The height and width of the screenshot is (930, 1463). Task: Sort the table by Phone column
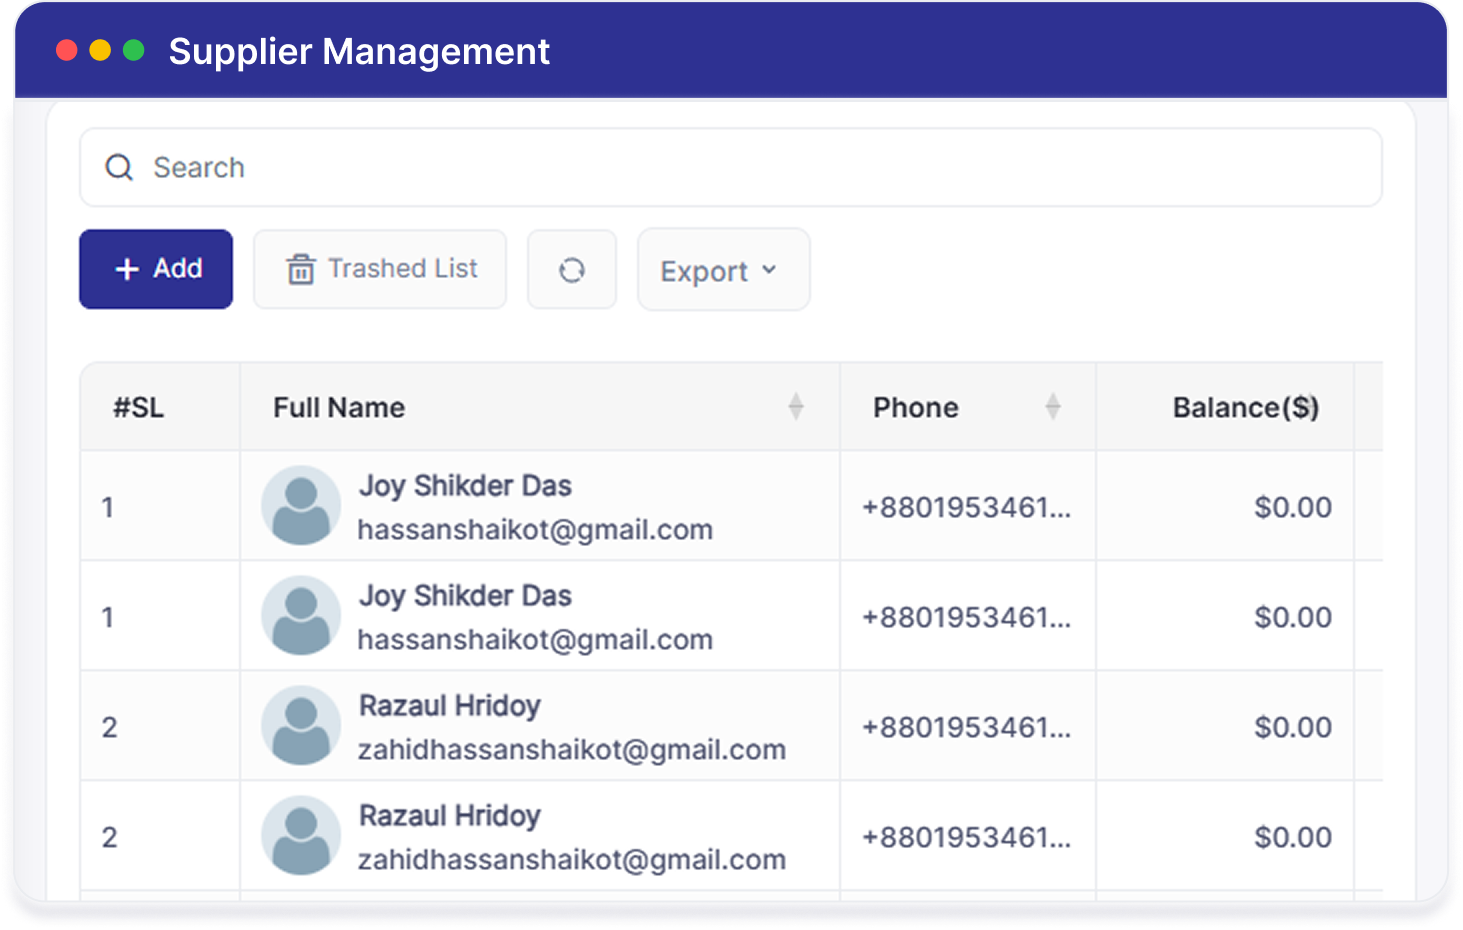1053,407
